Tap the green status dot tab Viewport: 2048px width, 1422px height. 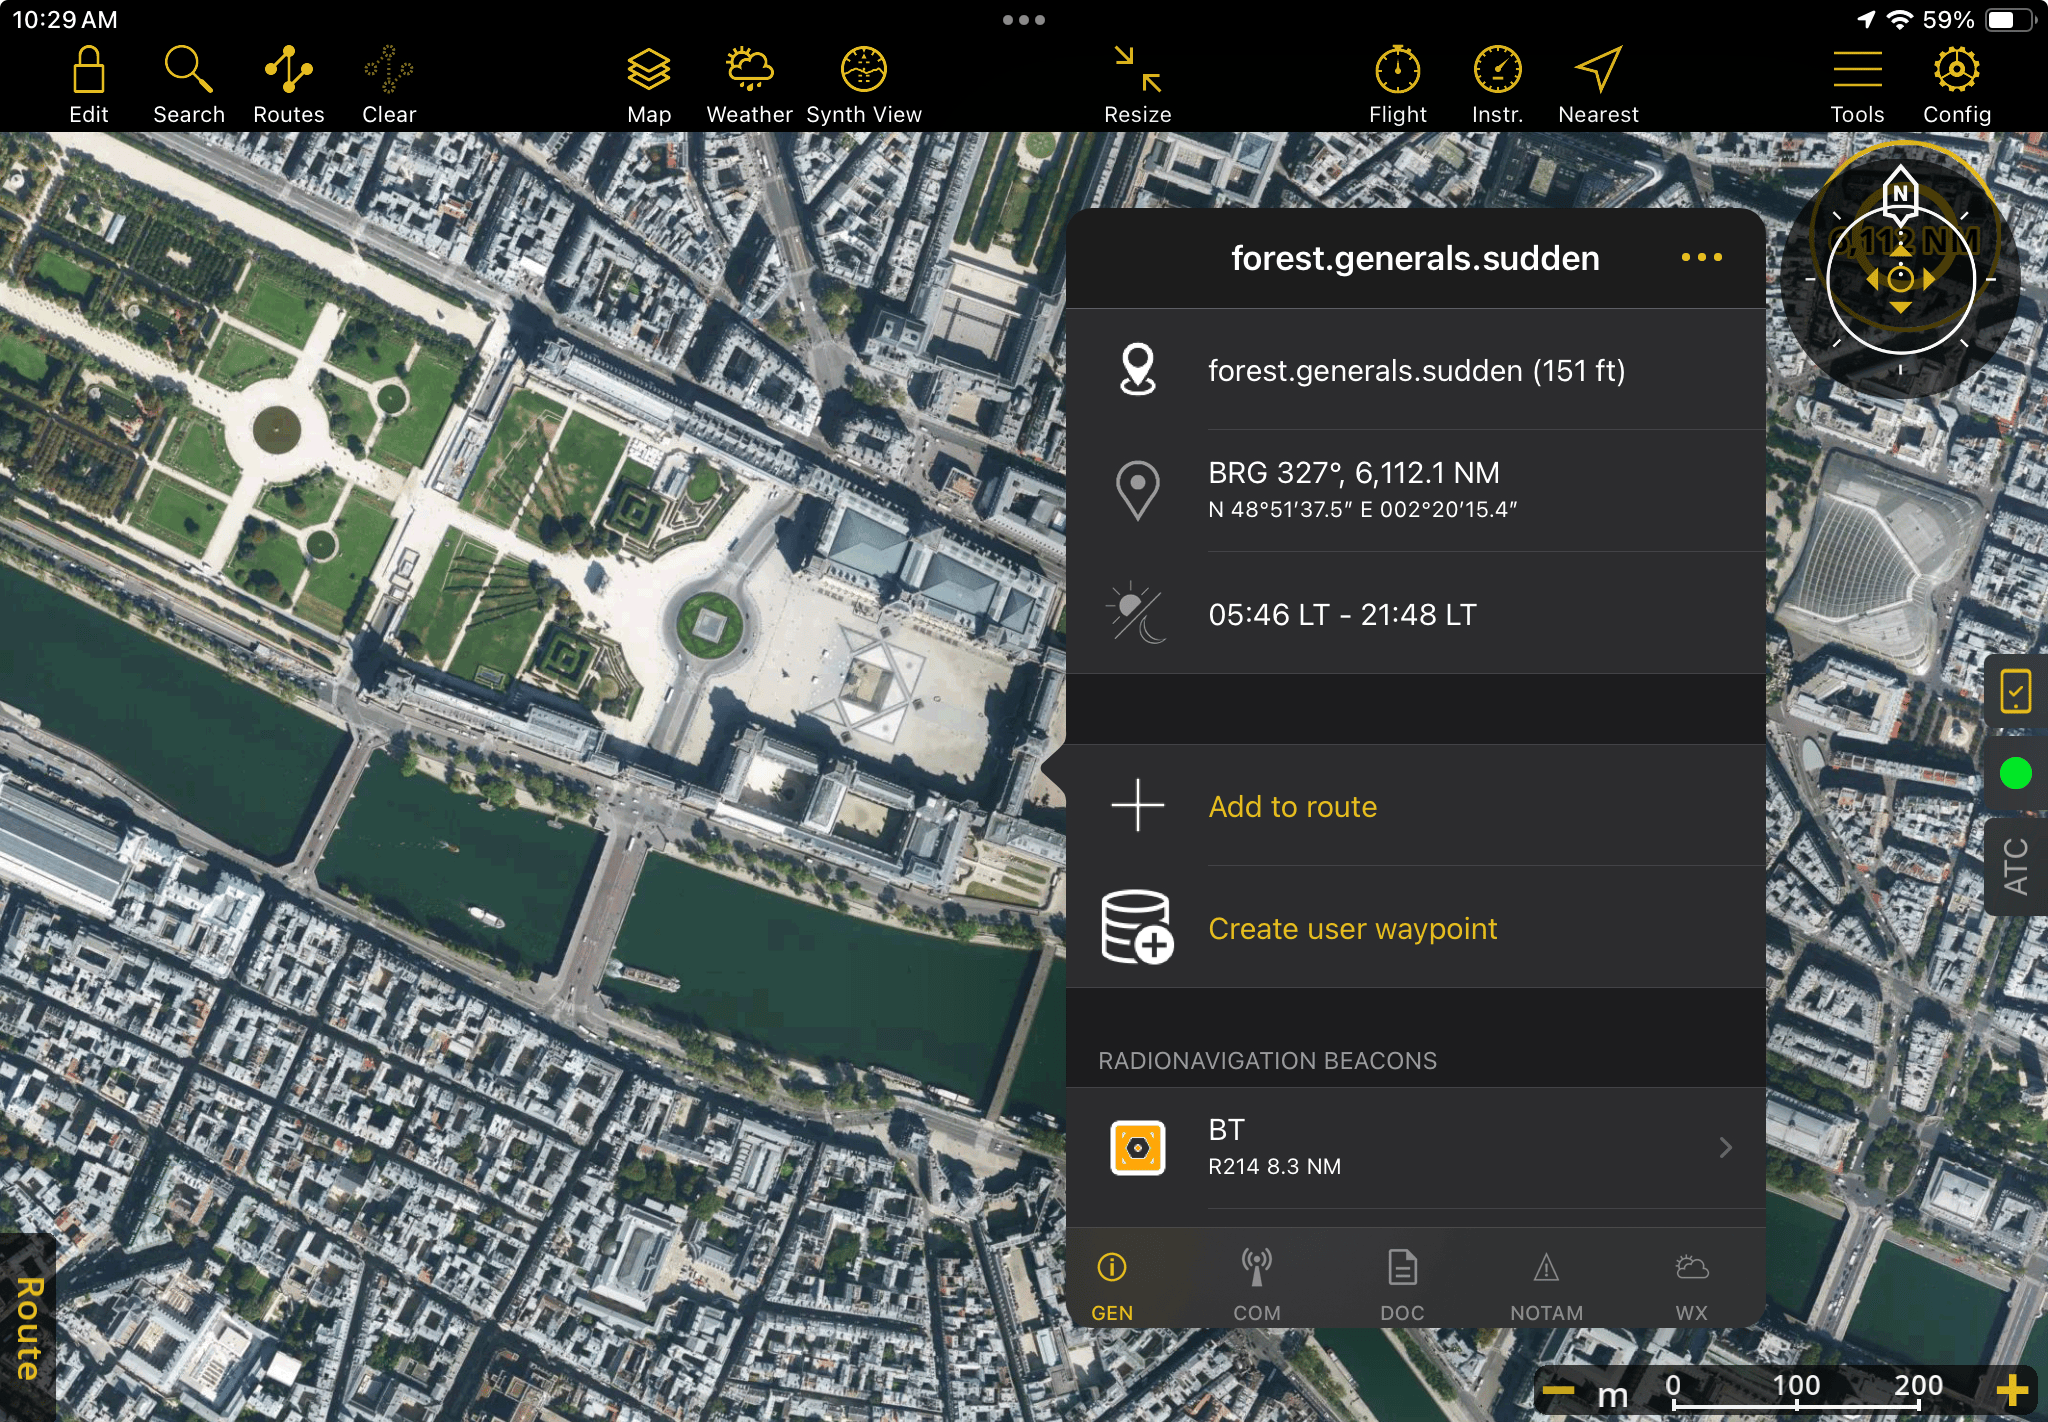[x=2016, y=773]
